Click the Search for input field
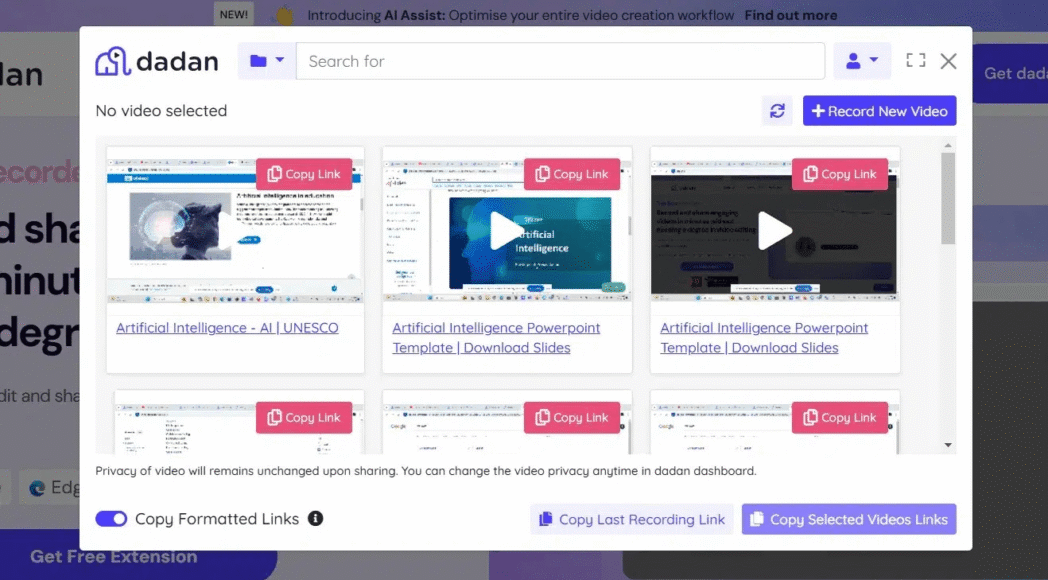This screenshot has width=1048, height=580. tap(560, 61)
